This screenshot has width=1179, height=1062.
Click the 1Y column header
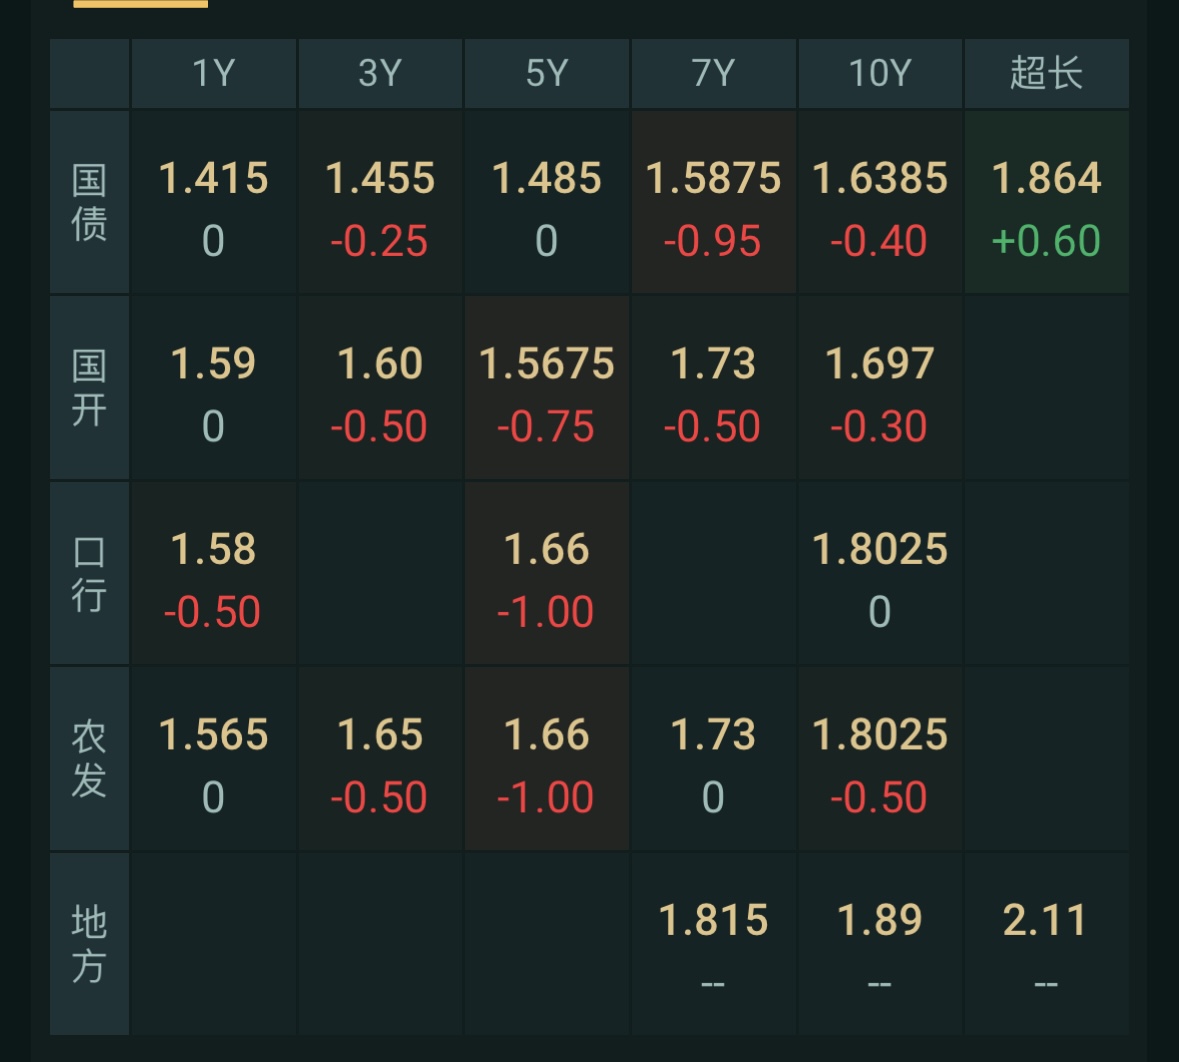coord(213,74)
